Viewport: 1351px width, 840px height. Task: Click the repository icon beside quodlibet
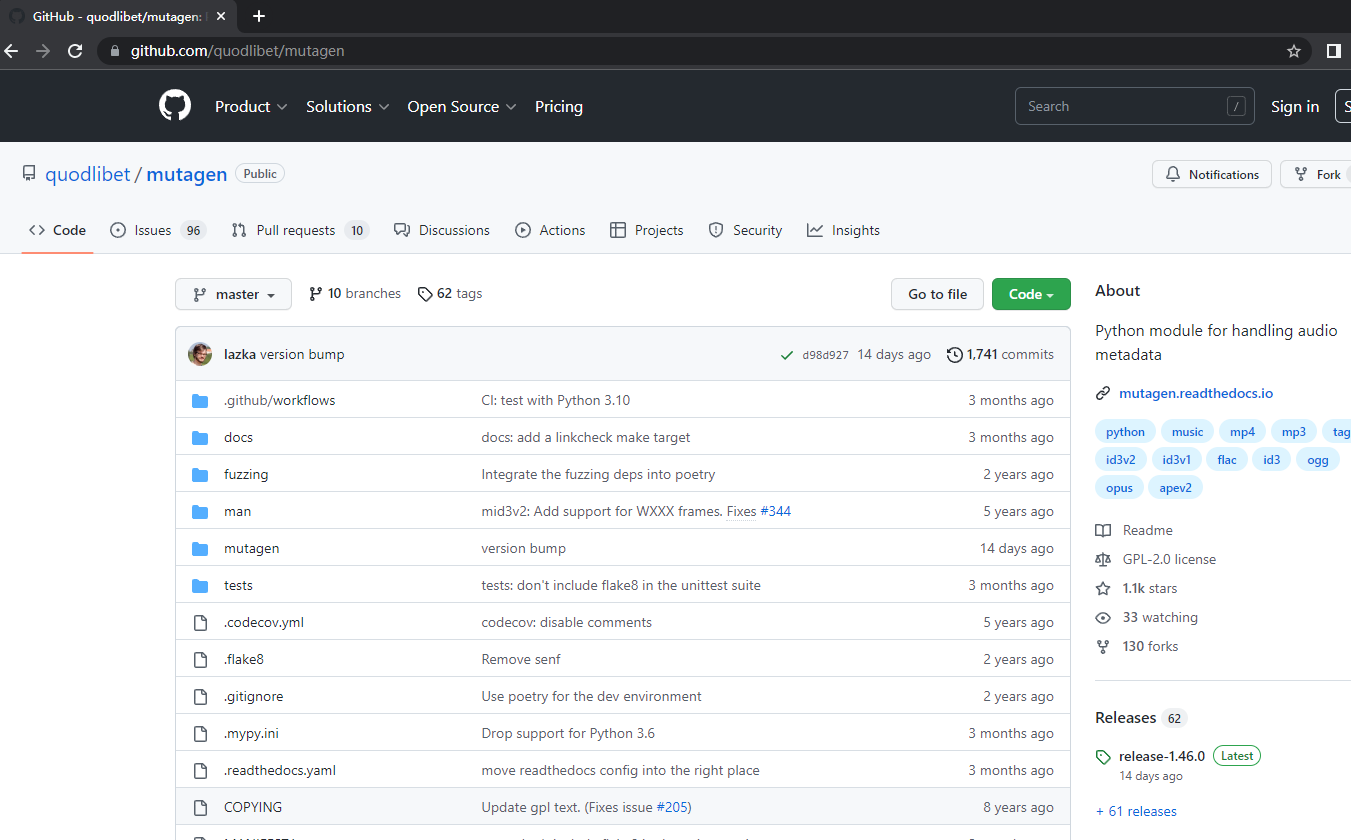pos(29,174)
